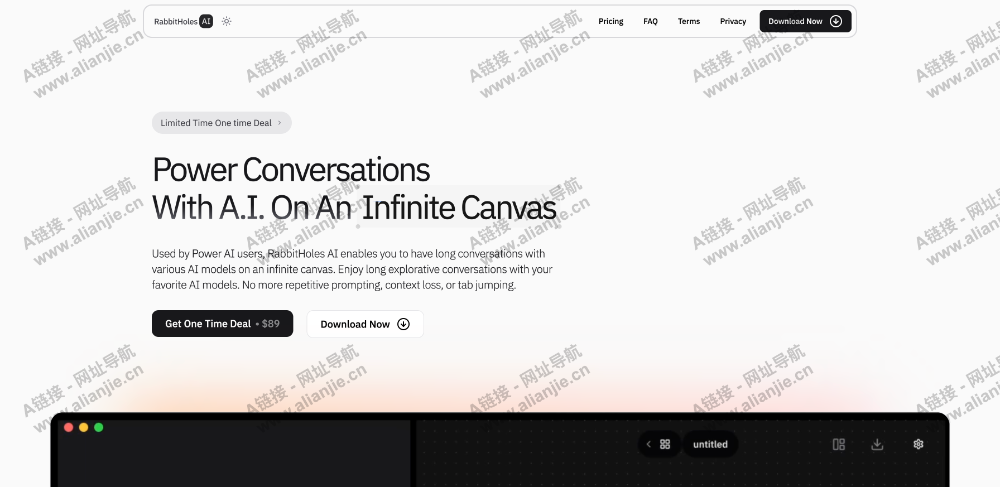Image resolution: width=1000 pixels, height=487 pixels.
Task: Click the red close dot in the app preview
Action: pyautogui.click(x=69, y=427)
